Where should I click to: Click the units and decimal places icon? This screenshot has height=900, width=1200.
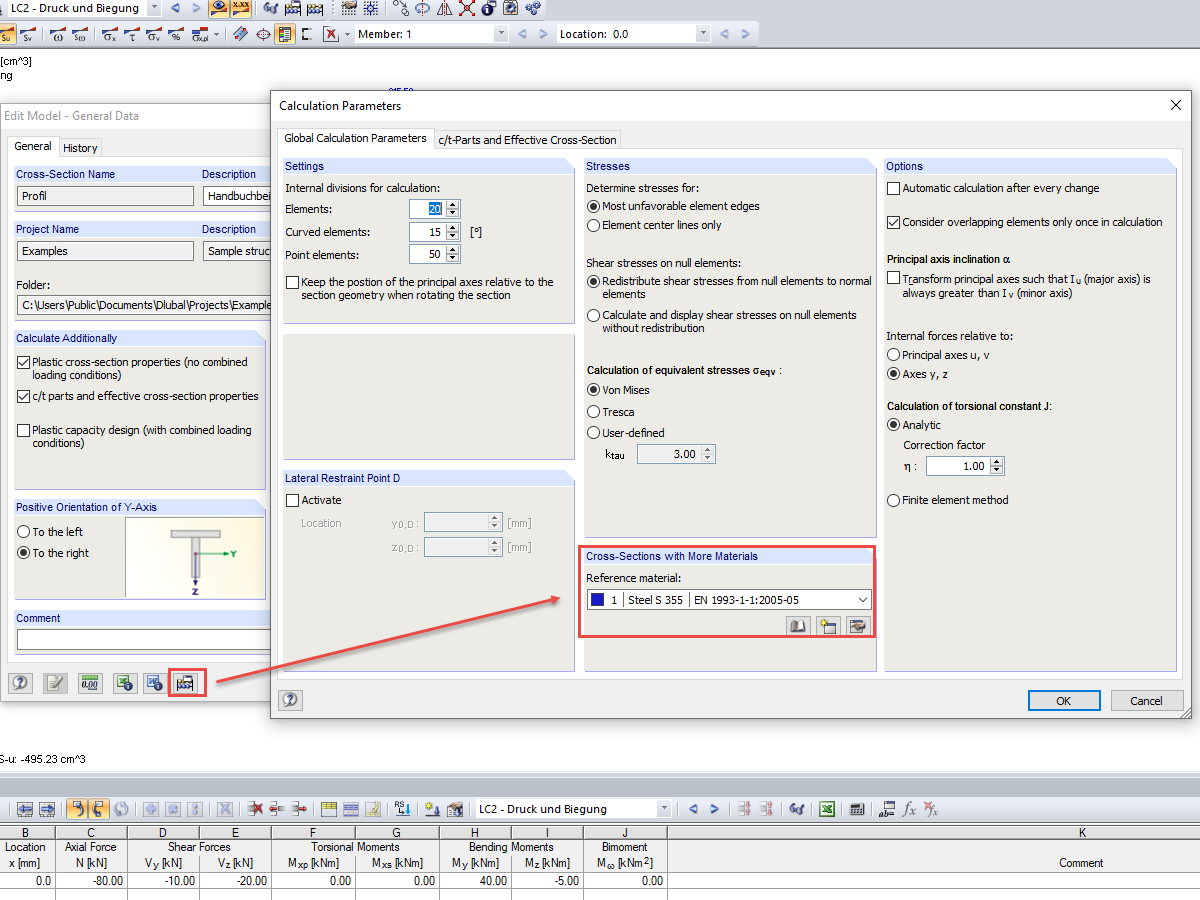(x=90, y=683)
